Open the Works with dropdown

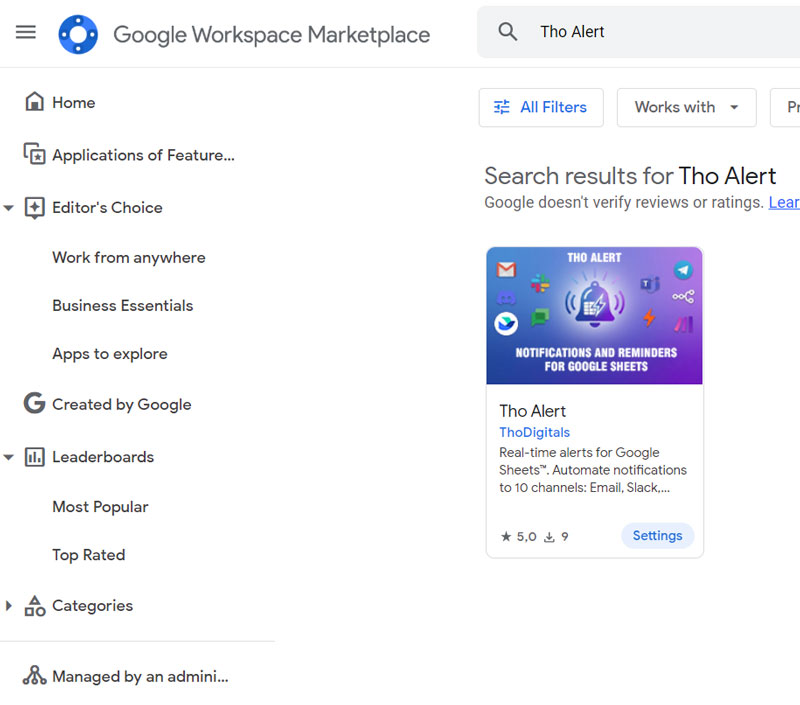click(686, 107)
